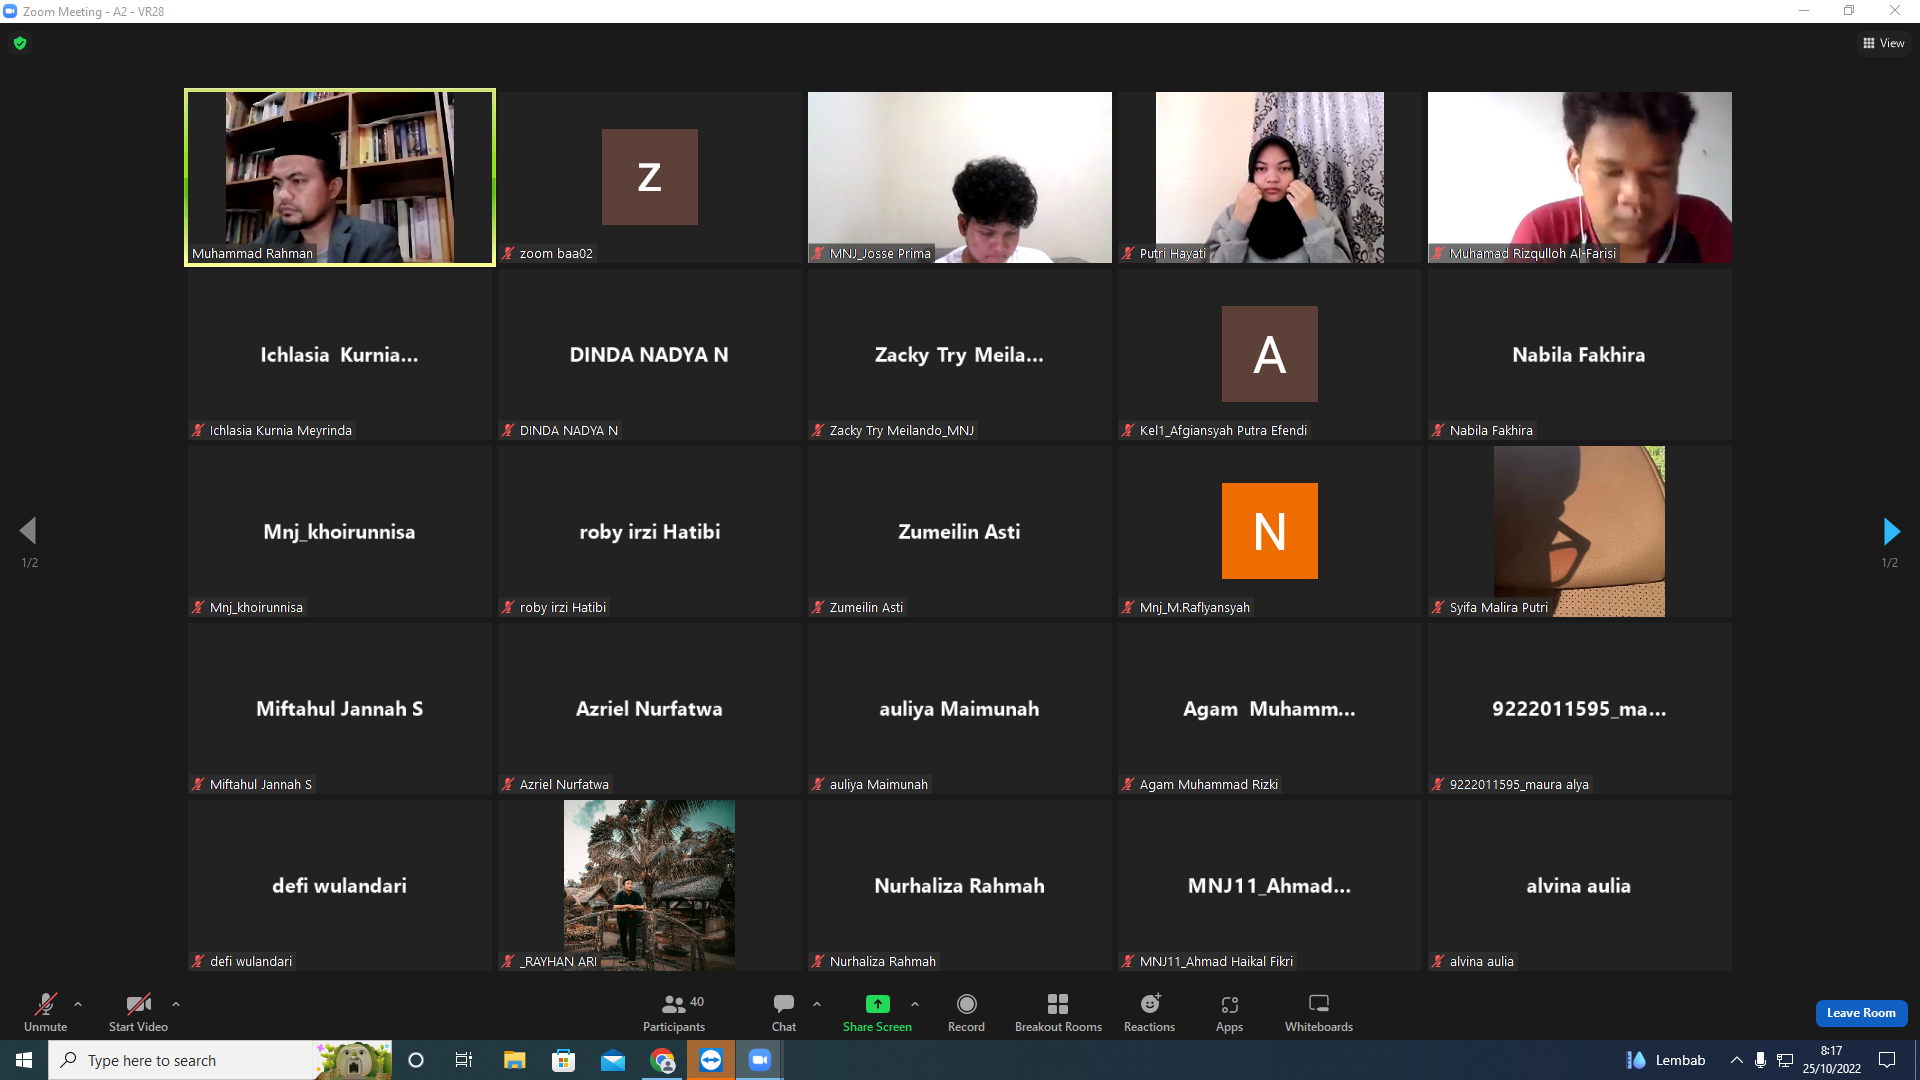Image resolution: width=1920 pixels, height=1080 pixels.
Task: Click the Zumeilin Asti name label
Action: coord(866,608)
